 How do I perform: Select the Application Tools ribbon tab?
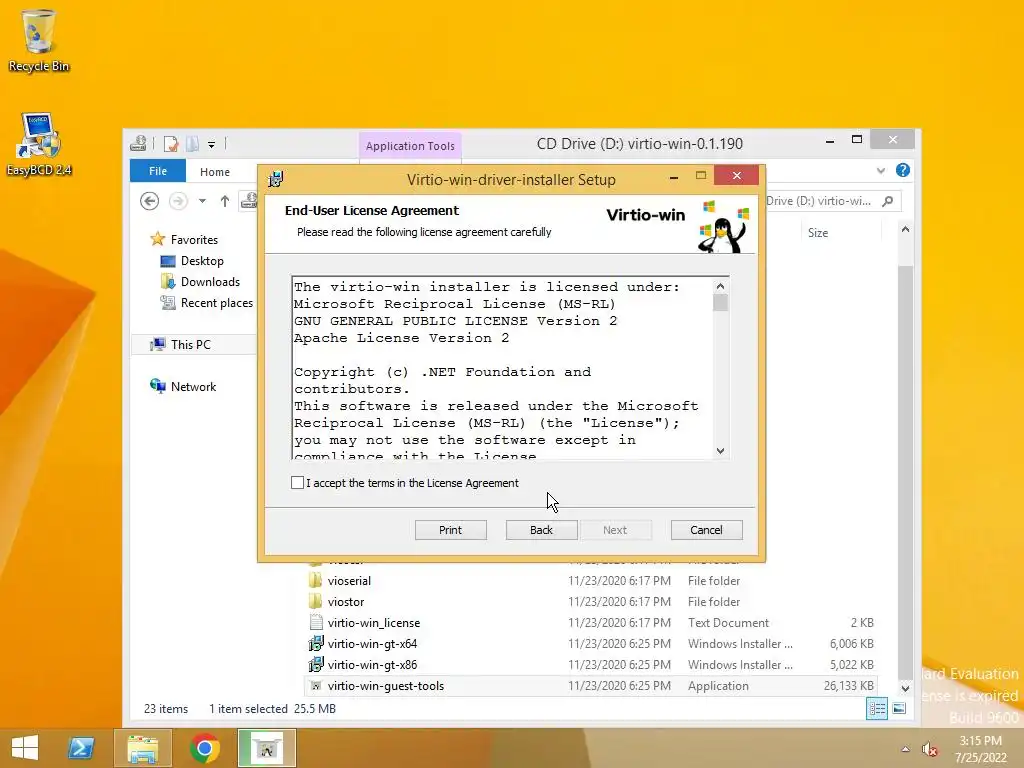pos(410,146)
